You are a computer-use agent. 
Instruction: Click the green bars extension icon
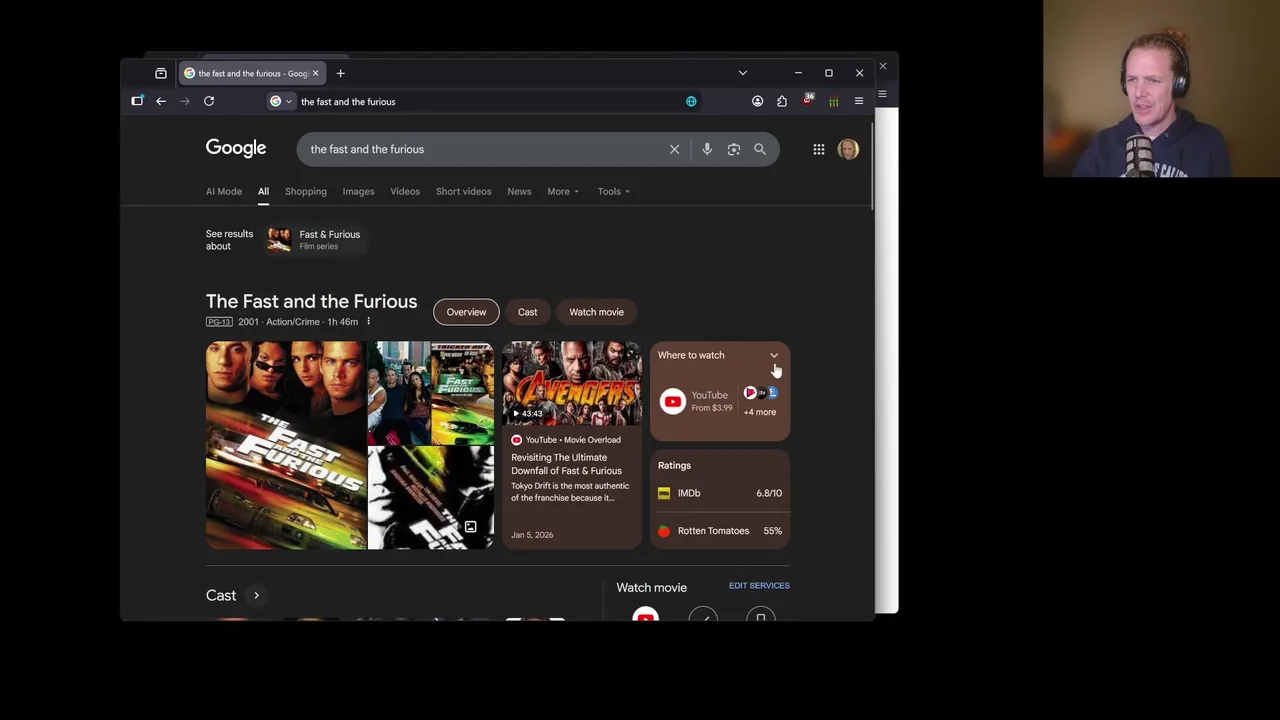[x=833, y=101]
